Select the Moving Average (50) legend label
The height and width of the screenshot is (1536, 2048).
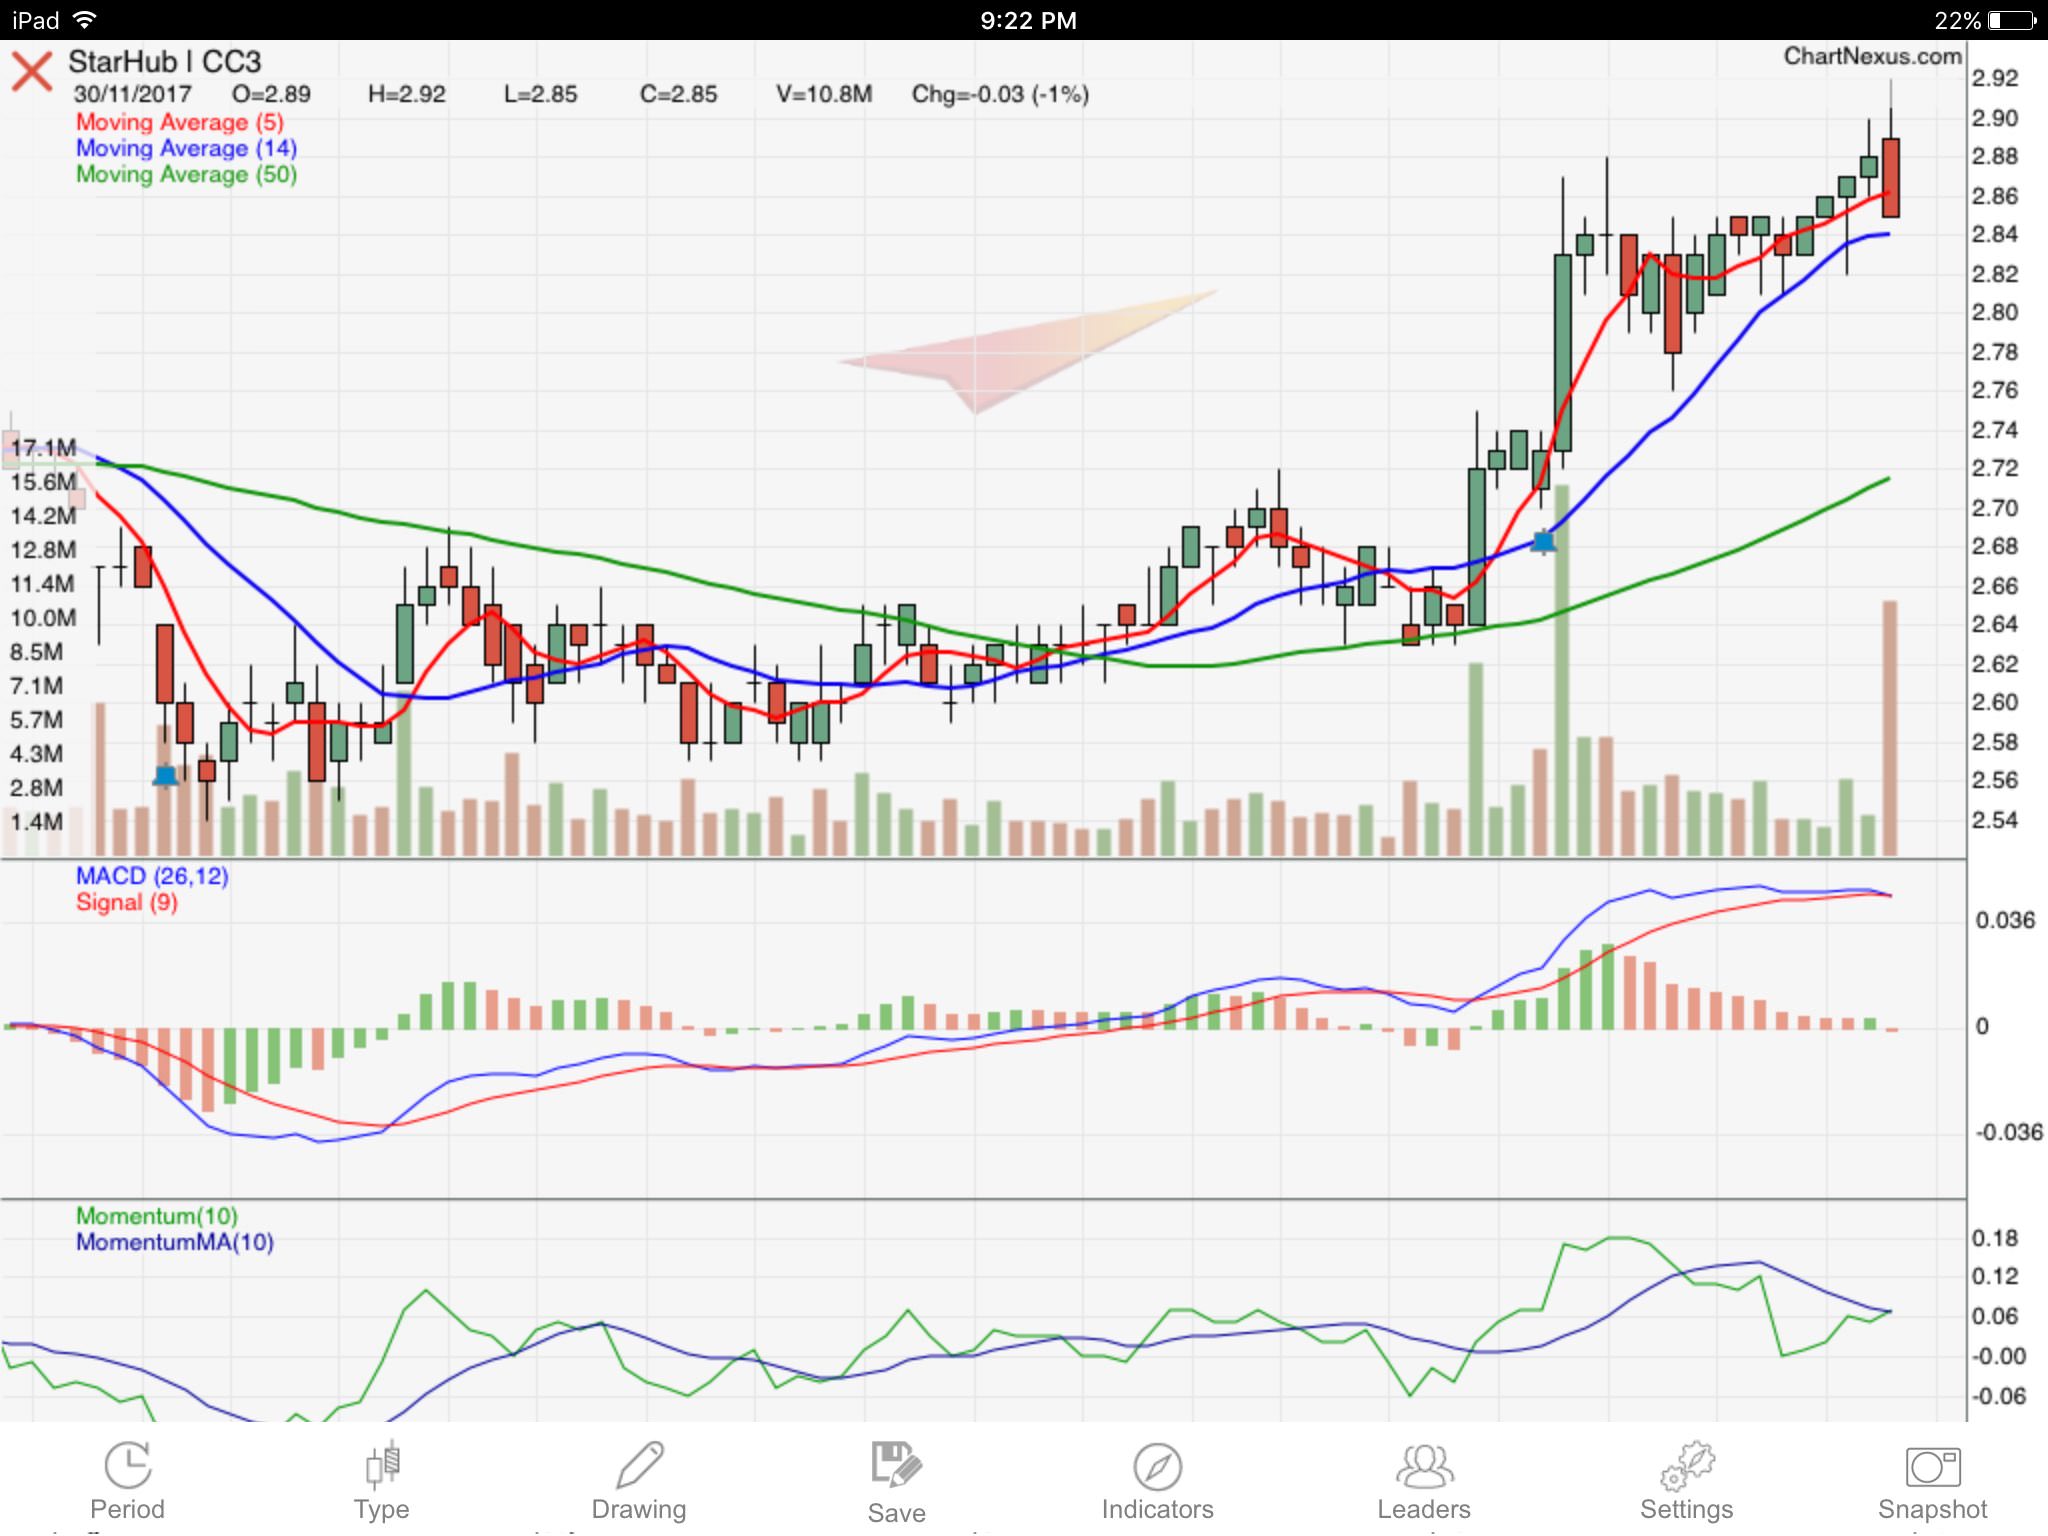[186, 174]
